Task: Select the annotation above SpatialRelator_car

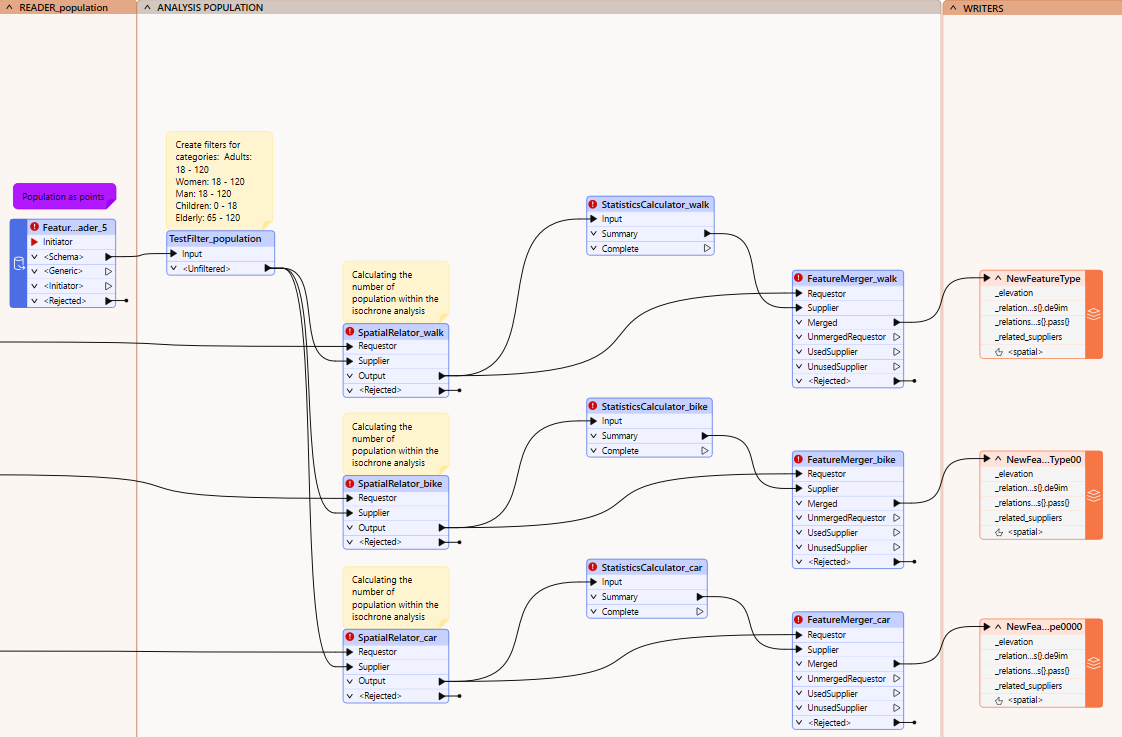Action: coord(396,597)
